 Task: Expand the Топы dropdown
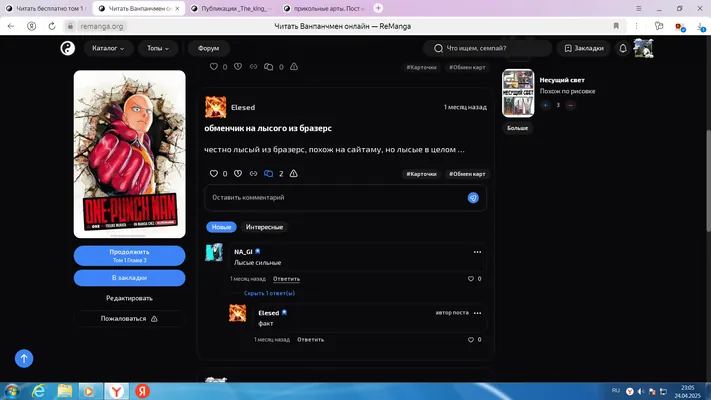pyautogui.click(x=158, y=48)
